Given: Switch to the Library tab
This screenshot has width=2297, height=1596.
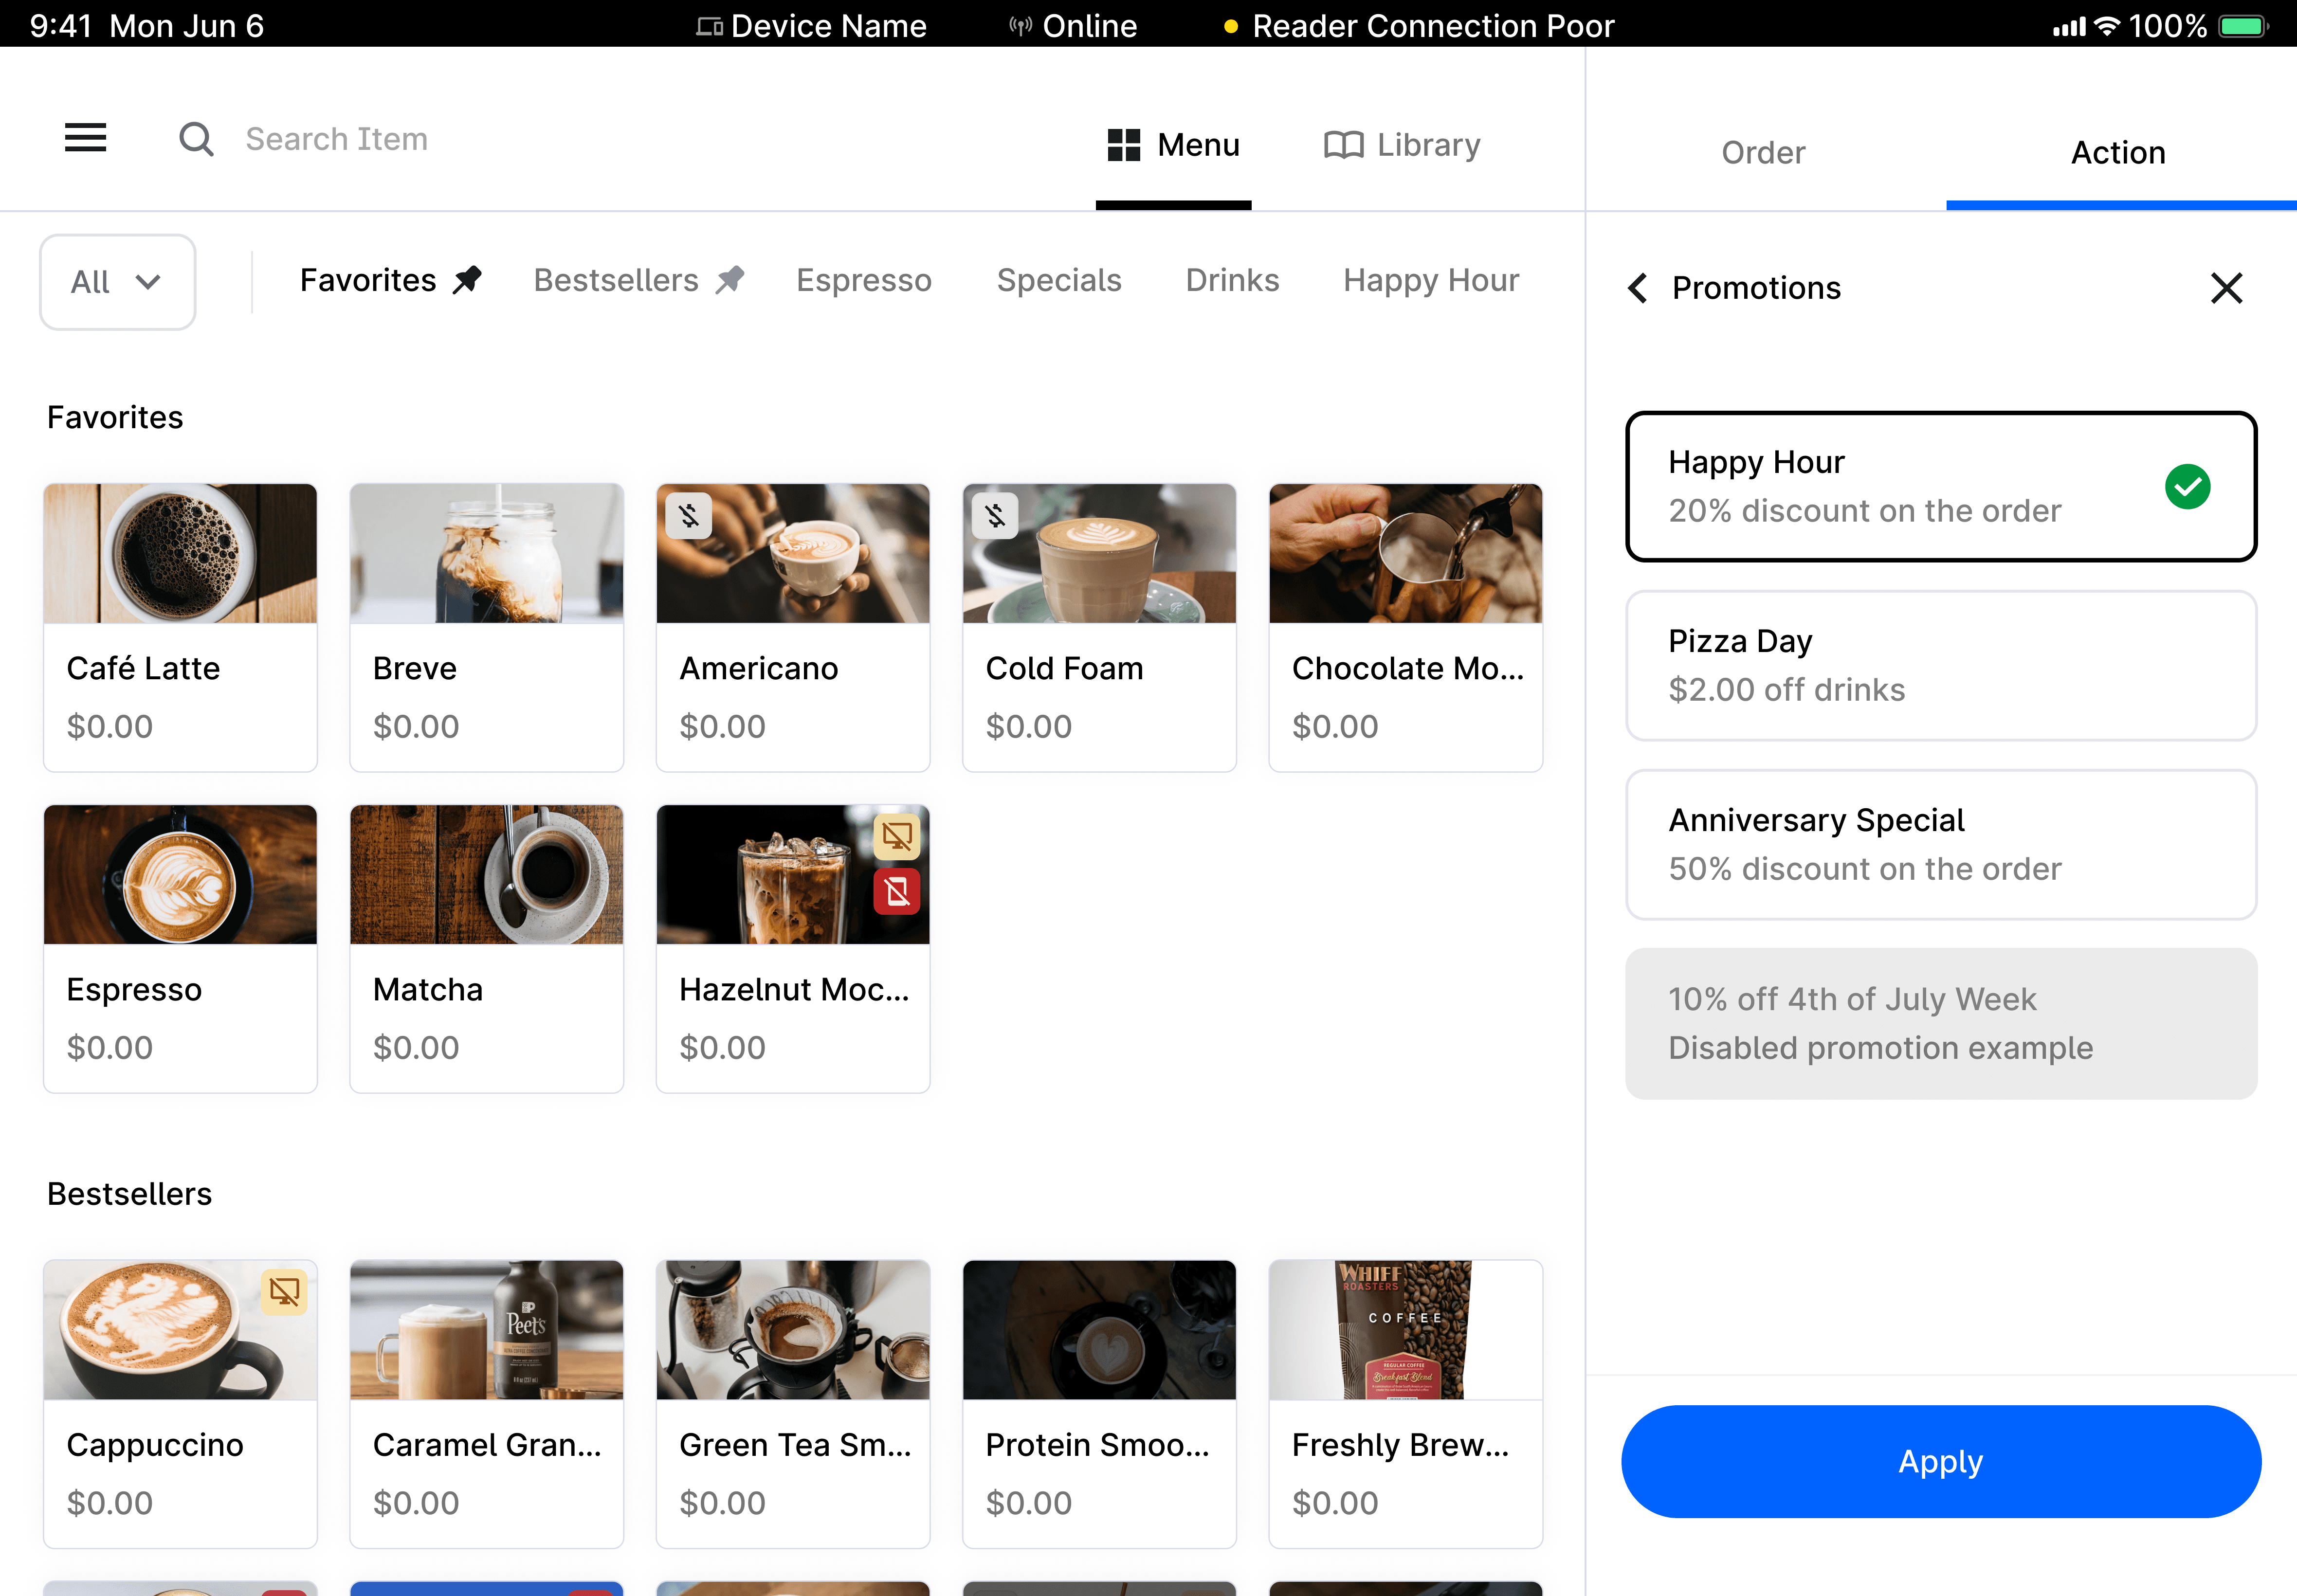Looking at the screenshot, I should tap(1402, 145).
